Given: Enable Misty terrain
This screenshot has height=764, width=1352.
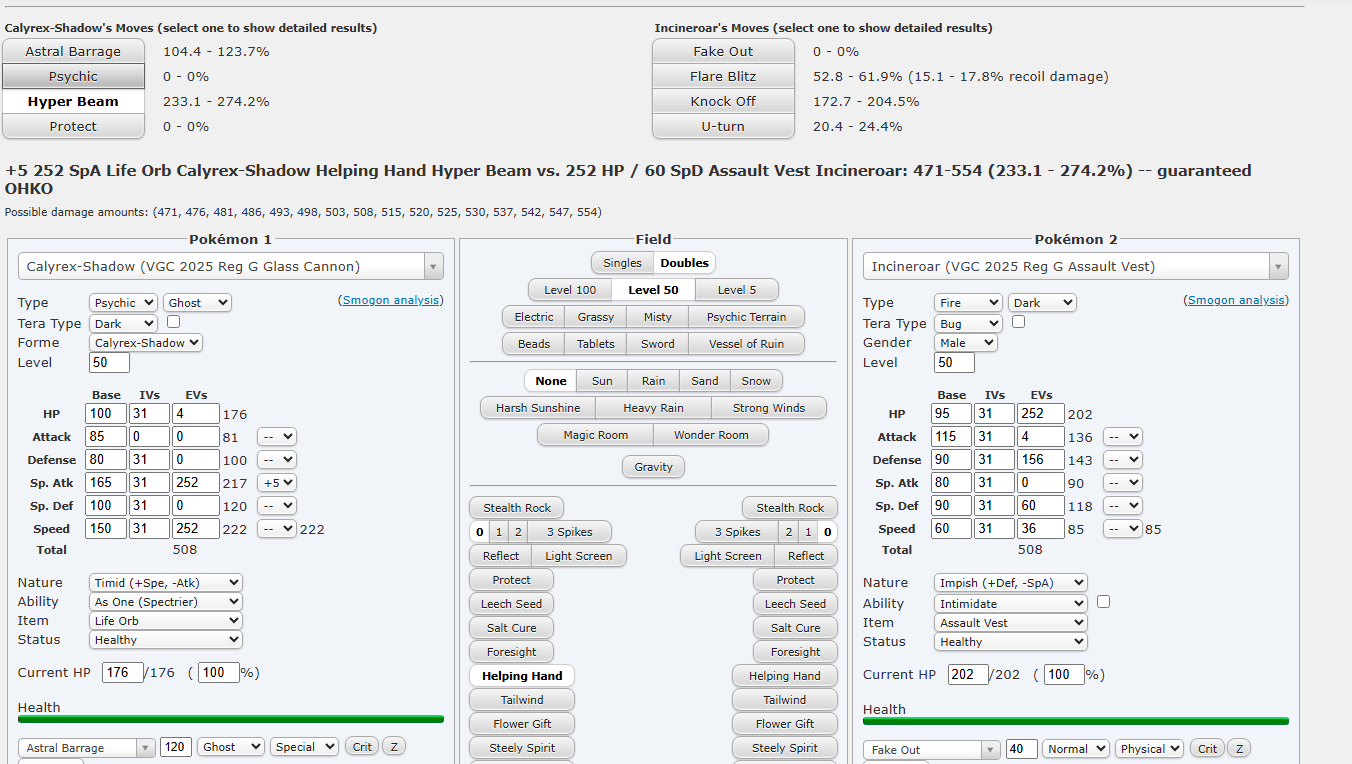Looking at the screenshot, I should point(658,317).
